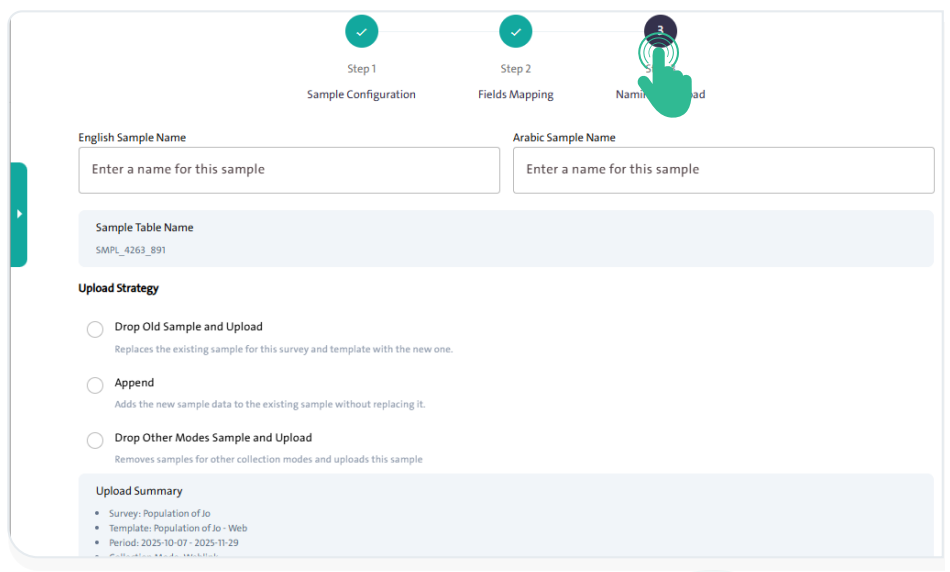Select Drop Other Modes Sample and Upload
Screen dimensions: 950x572
point(95,440)
